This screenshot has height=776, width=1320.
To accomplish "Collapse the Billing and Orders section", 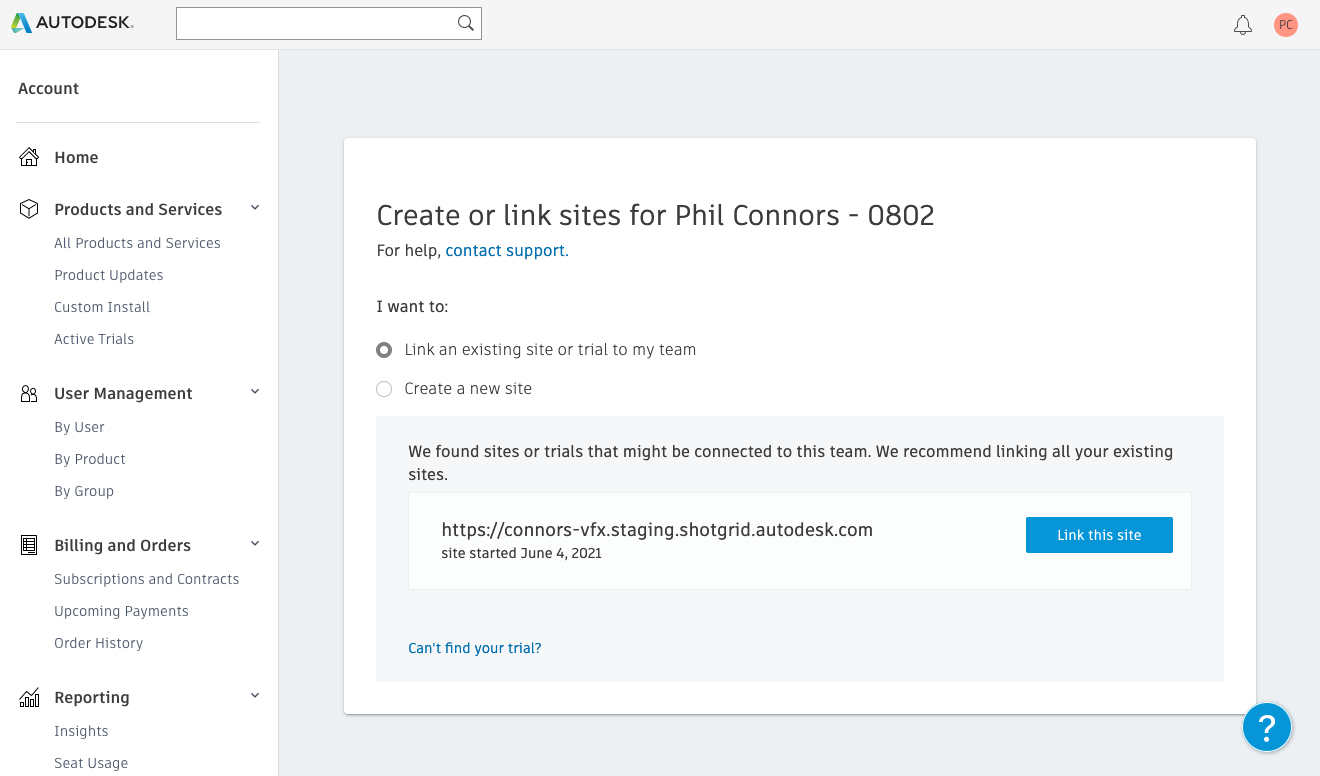I will tap(255, 544).
